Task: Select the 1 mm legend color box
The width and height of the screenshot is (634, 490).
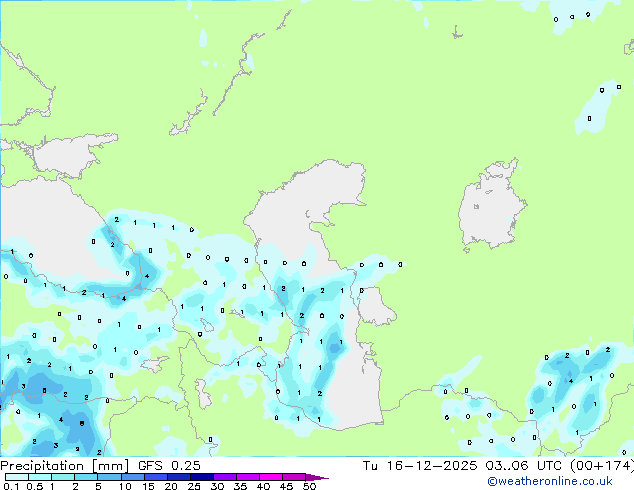Action: click(x=63, y=477)
